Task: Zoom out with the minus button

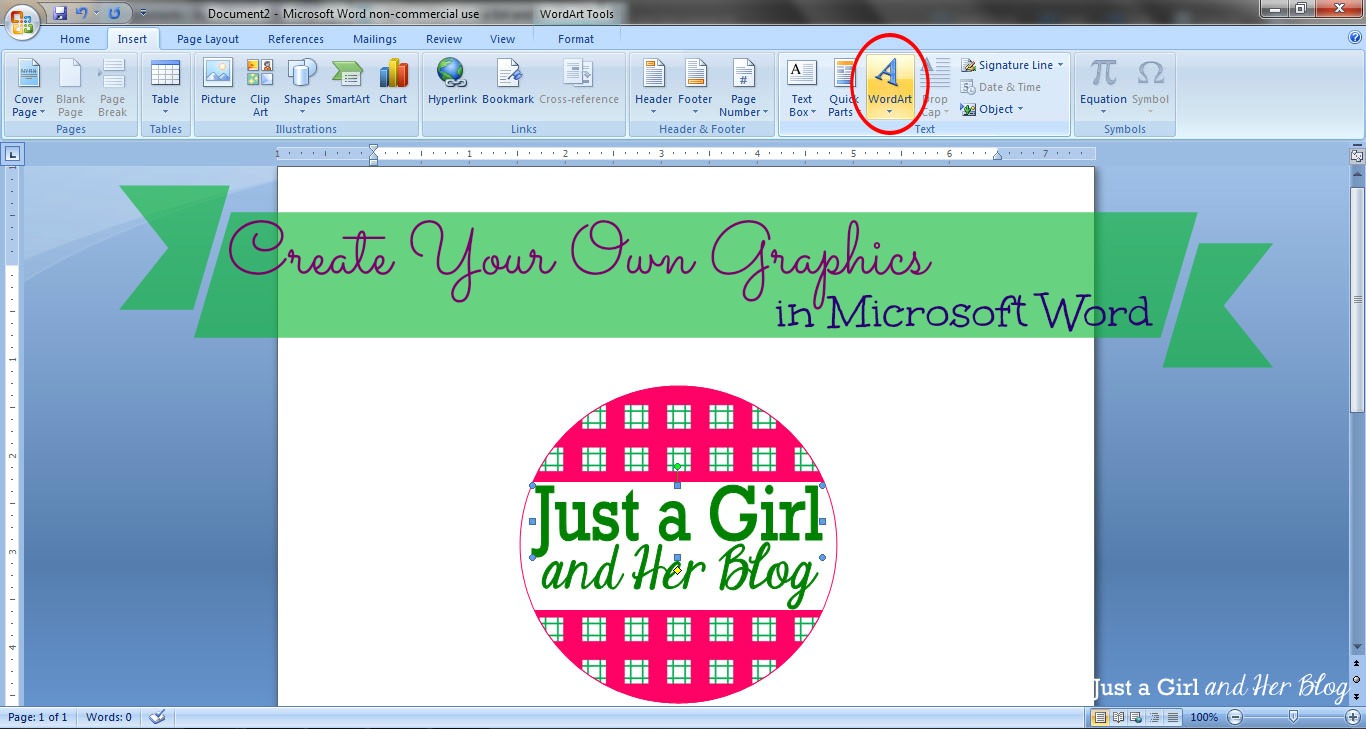Action: pos(1235,717)
